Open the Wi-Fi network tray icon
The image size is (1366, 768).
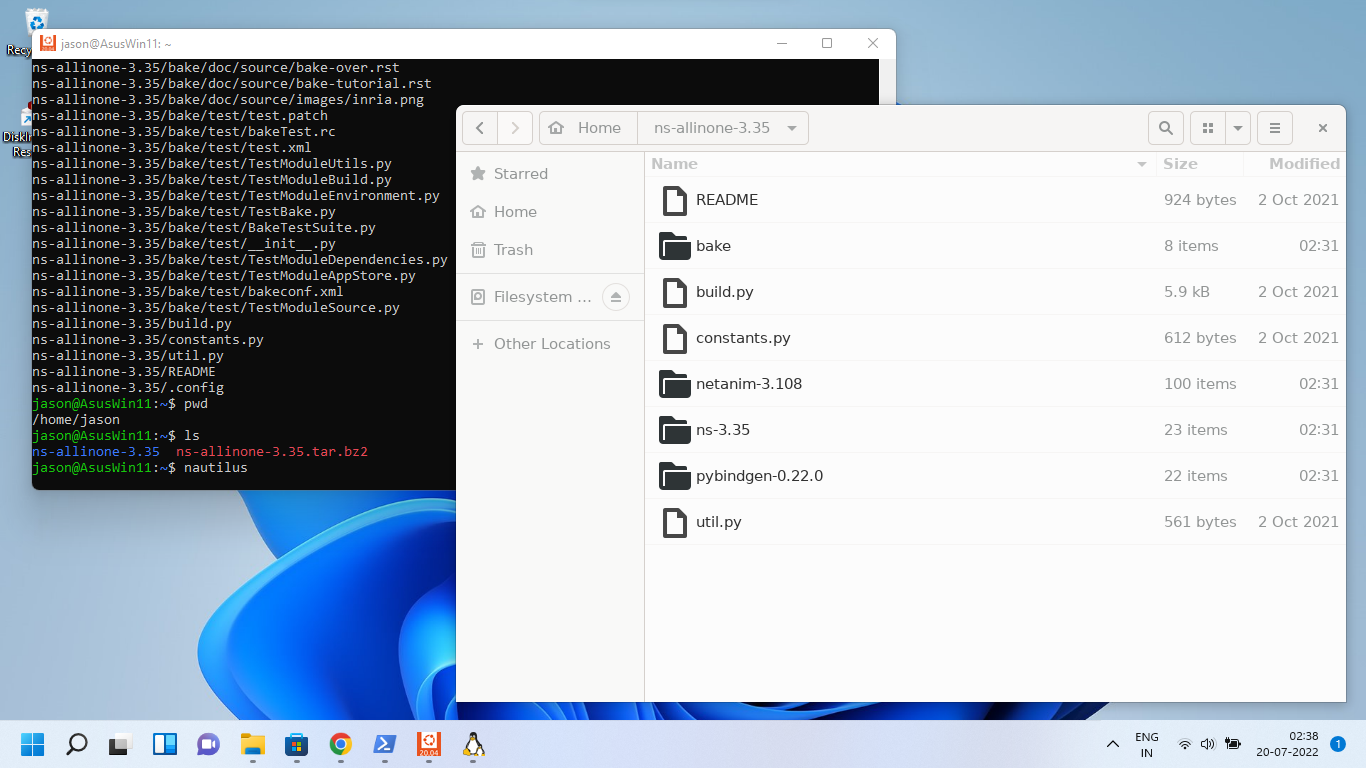pyautogui.click(x=1185, y=744)
